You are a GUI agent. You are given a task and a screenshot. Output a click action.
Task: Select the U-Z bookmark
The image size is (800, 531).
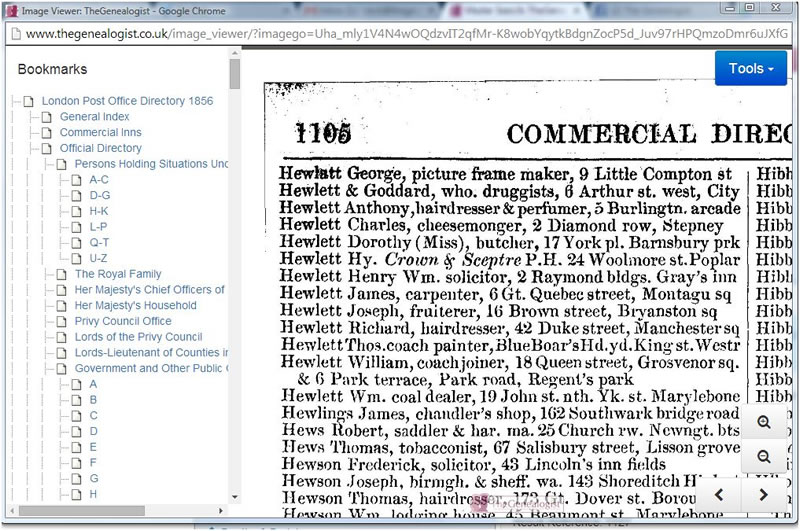pyautogui.click(x=98, y=259)
